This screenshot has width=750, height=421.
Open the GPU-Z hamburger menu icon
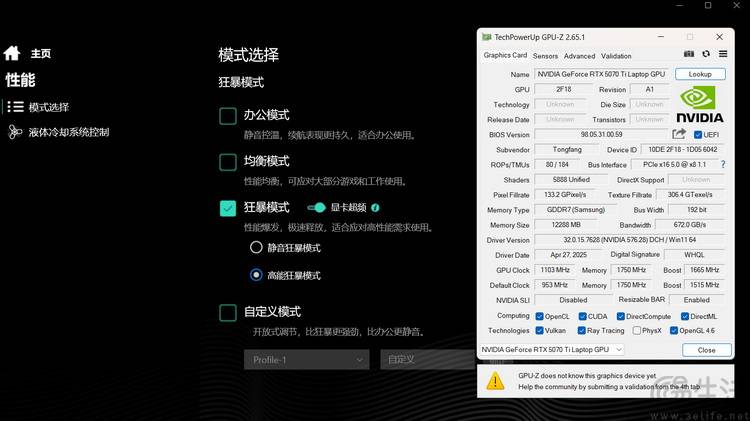tap(723, 54)
